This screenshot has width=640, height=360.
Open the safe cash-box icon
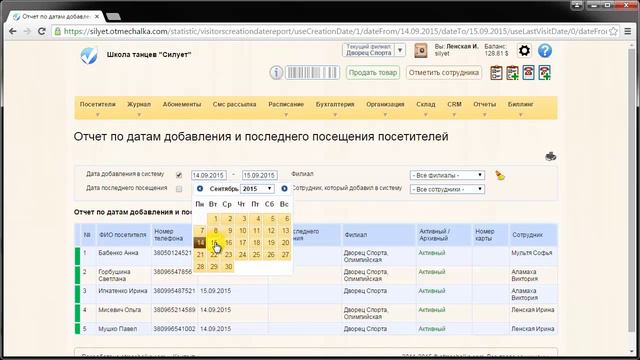420,50
